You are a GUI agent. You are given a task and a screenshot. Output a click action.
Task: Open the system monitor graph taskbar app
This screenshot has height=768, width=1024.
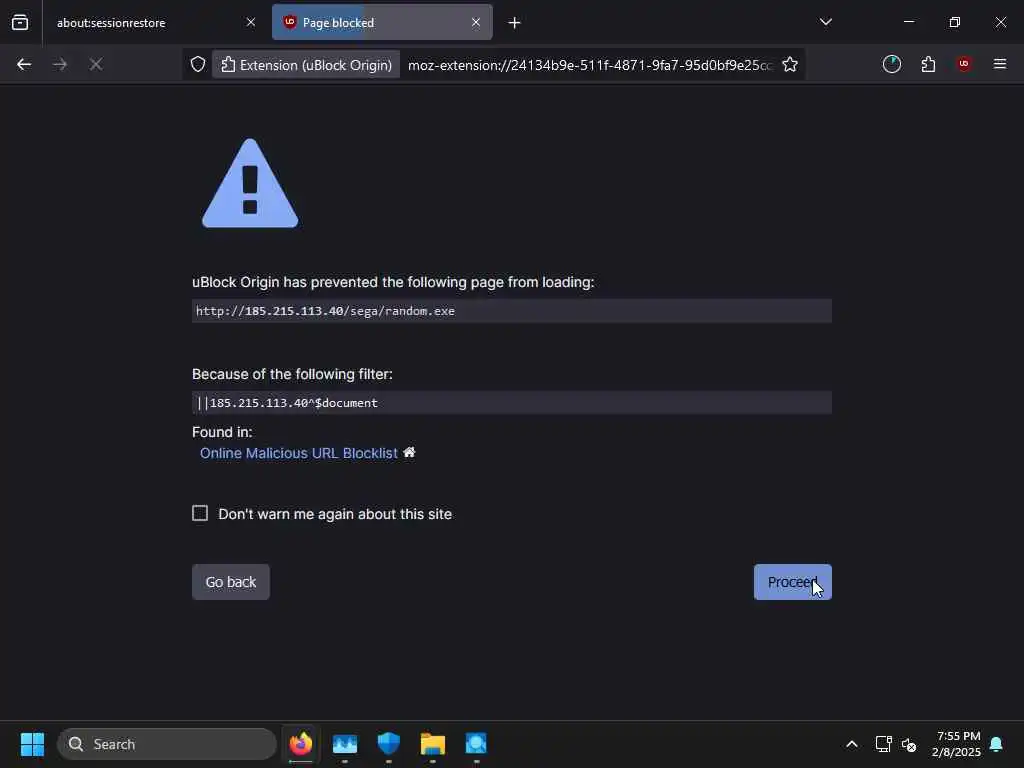click(345, 744)
